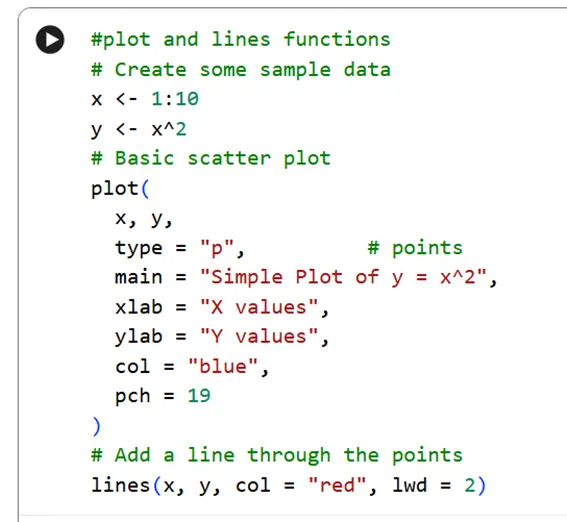
Task: Click '# Add a line through the points' comment
Action: 277,455
